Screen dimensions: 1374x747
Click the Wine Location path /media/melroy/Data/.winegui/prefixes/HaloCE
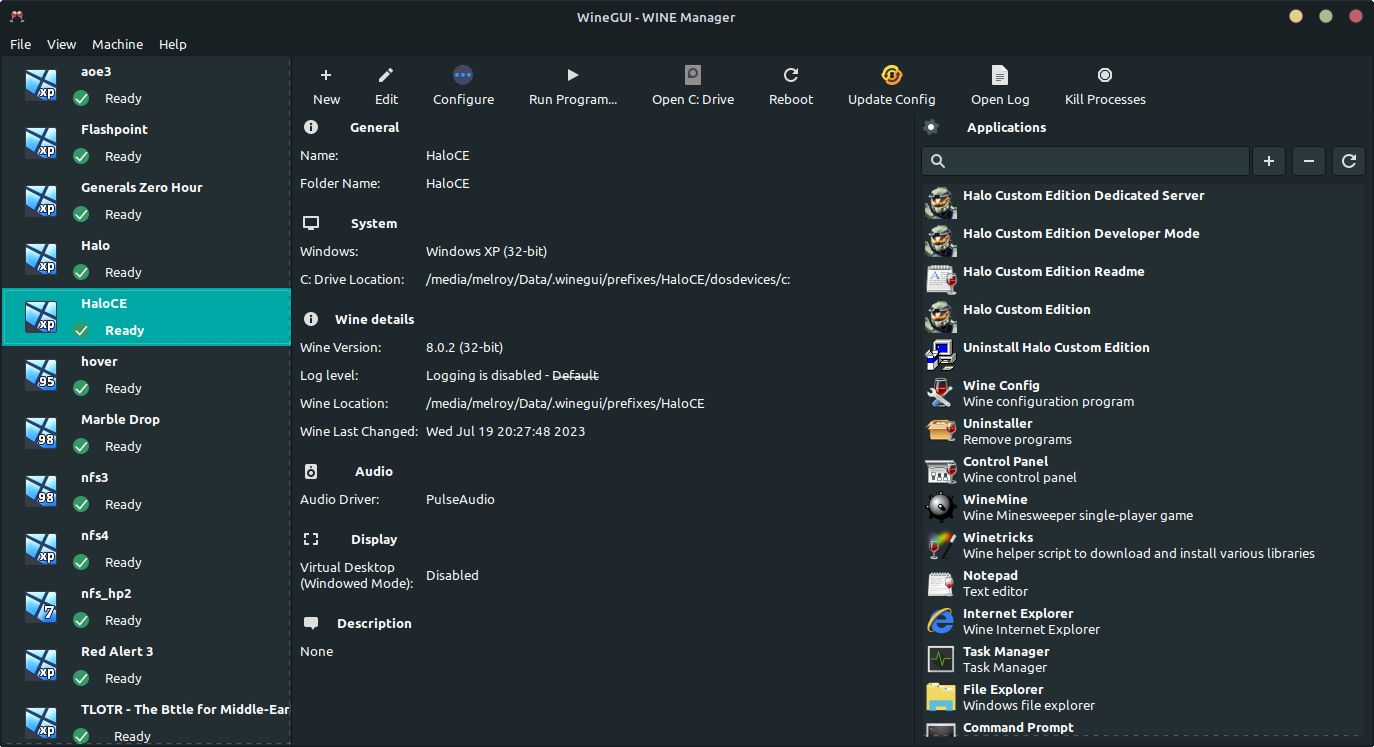565,403
